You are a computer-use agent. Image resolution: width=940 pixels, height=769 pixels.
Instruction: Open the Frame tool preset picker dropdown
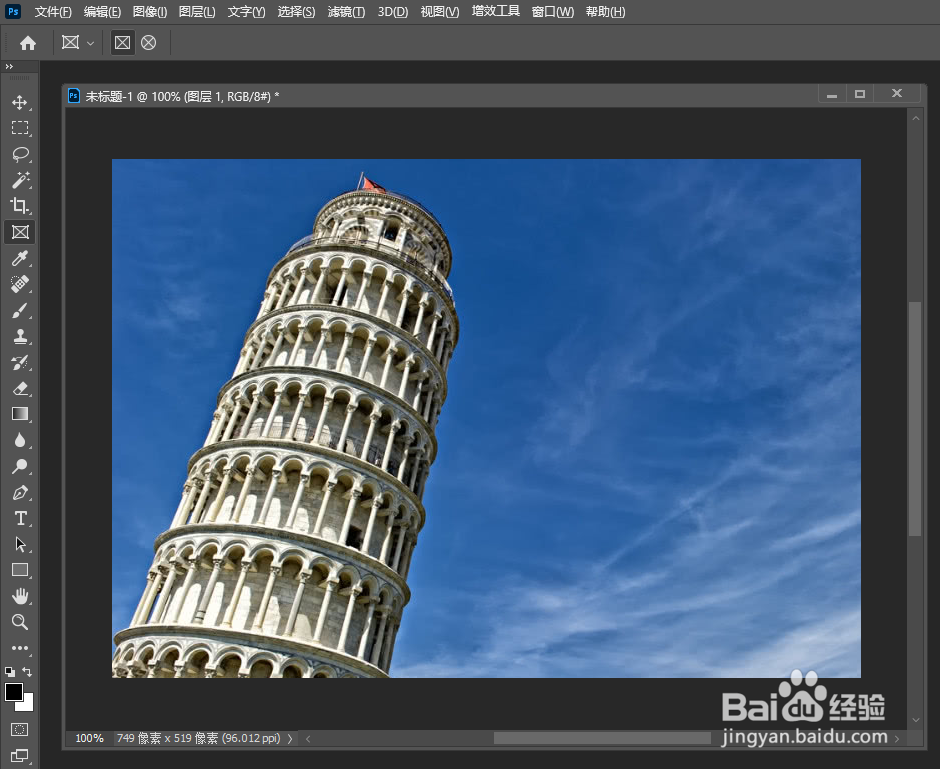91,43
